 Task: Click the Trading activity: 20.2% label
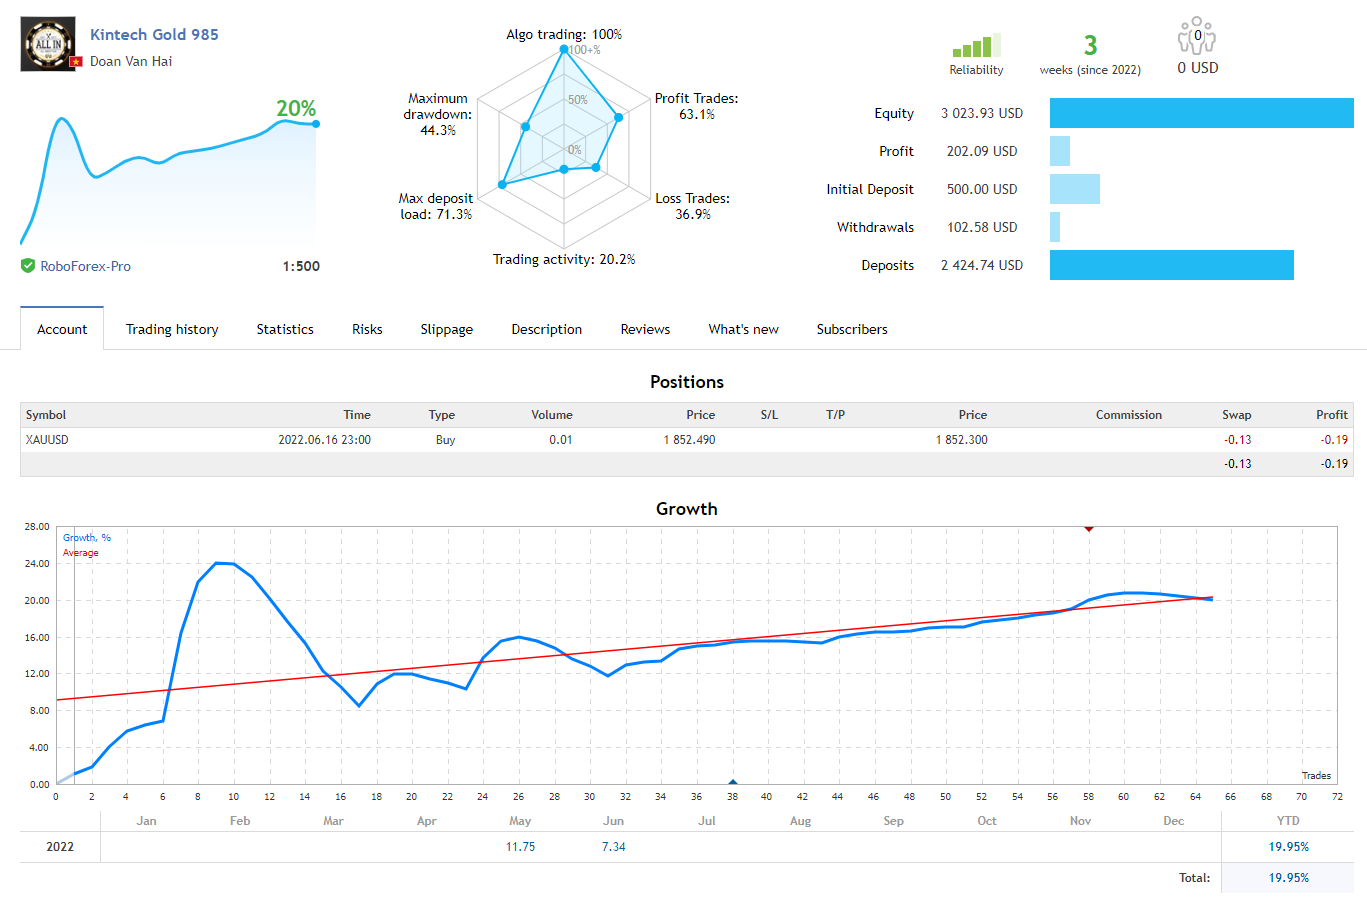click(x=564, y=259)
